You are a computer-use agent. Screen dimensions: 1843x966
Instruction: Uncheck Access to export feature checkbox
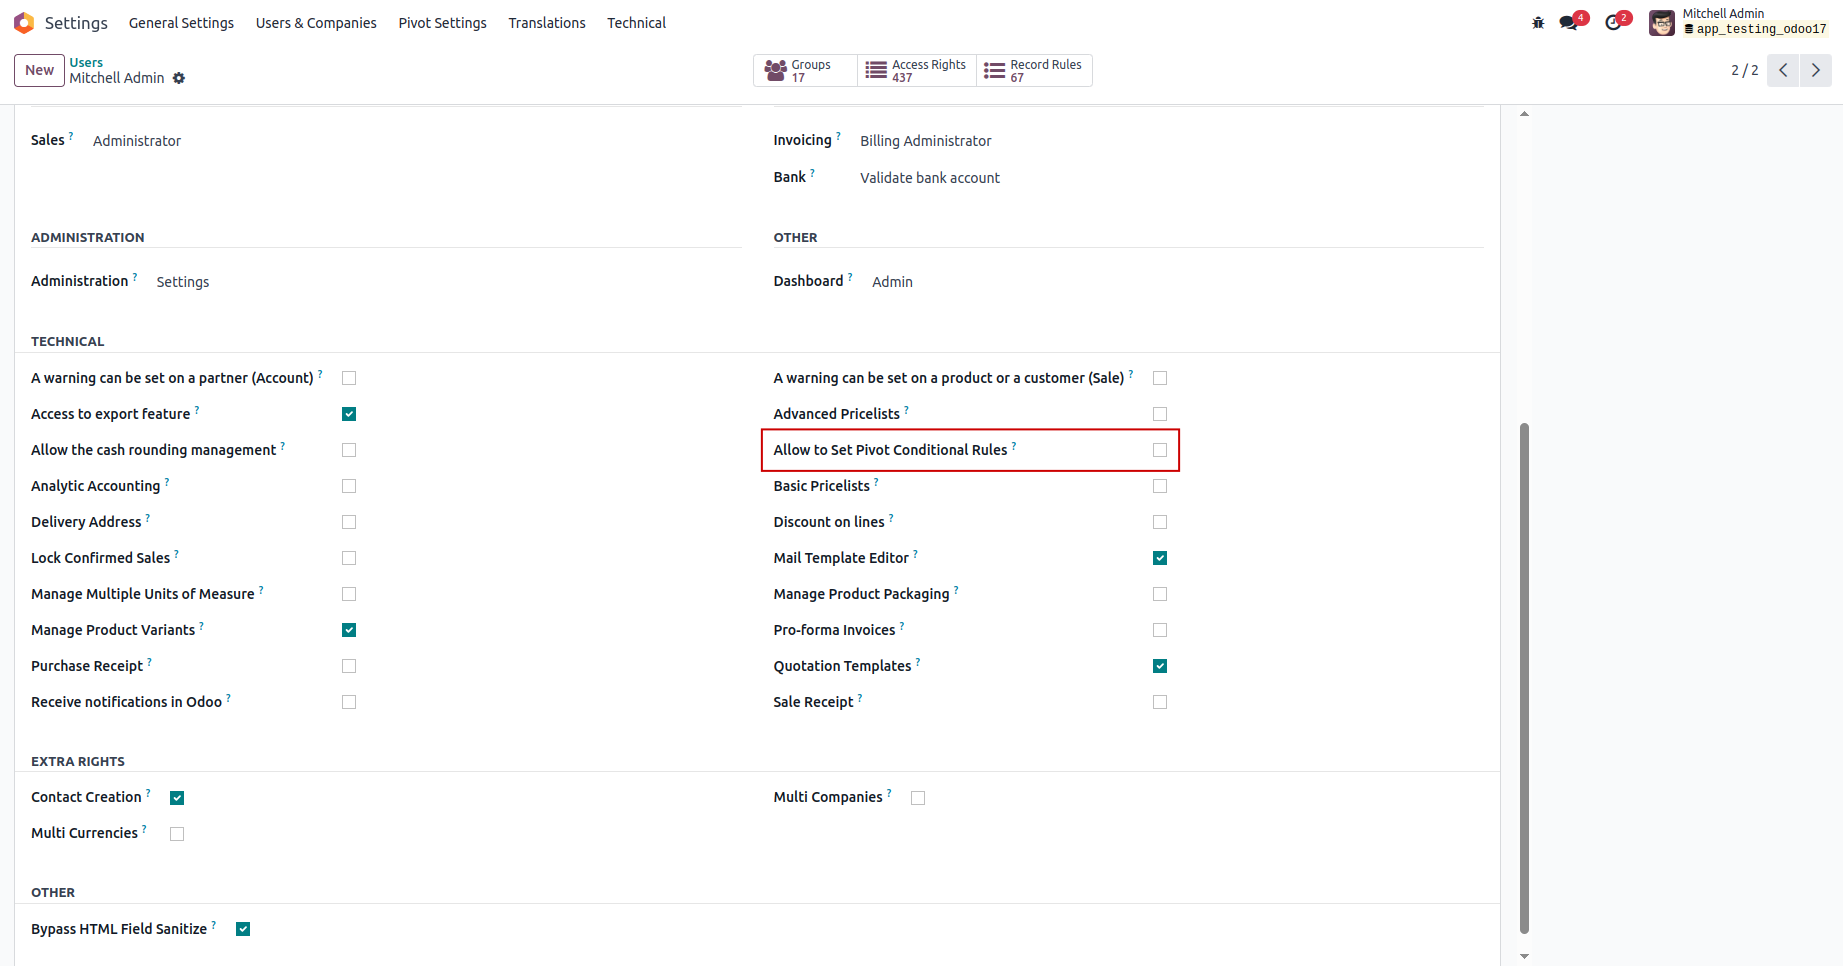click(349, 414)
